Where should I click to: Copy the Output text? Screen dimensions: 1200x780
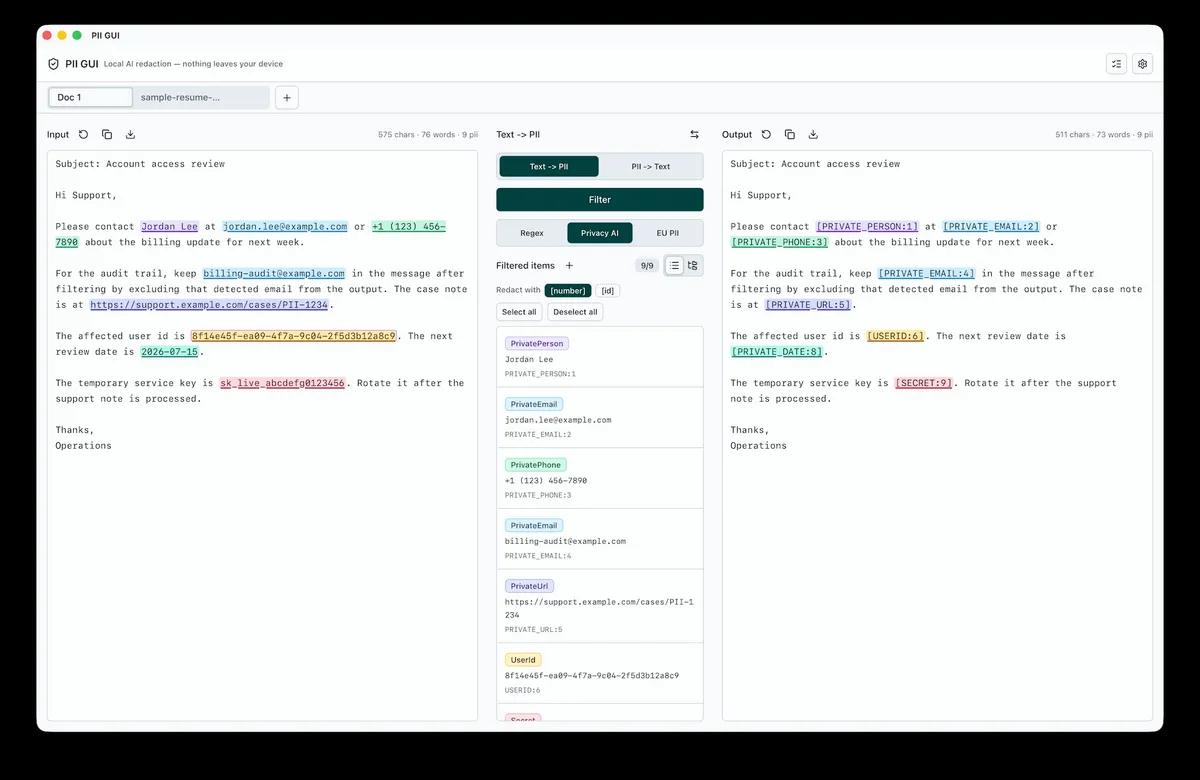[x=790, y=134]
